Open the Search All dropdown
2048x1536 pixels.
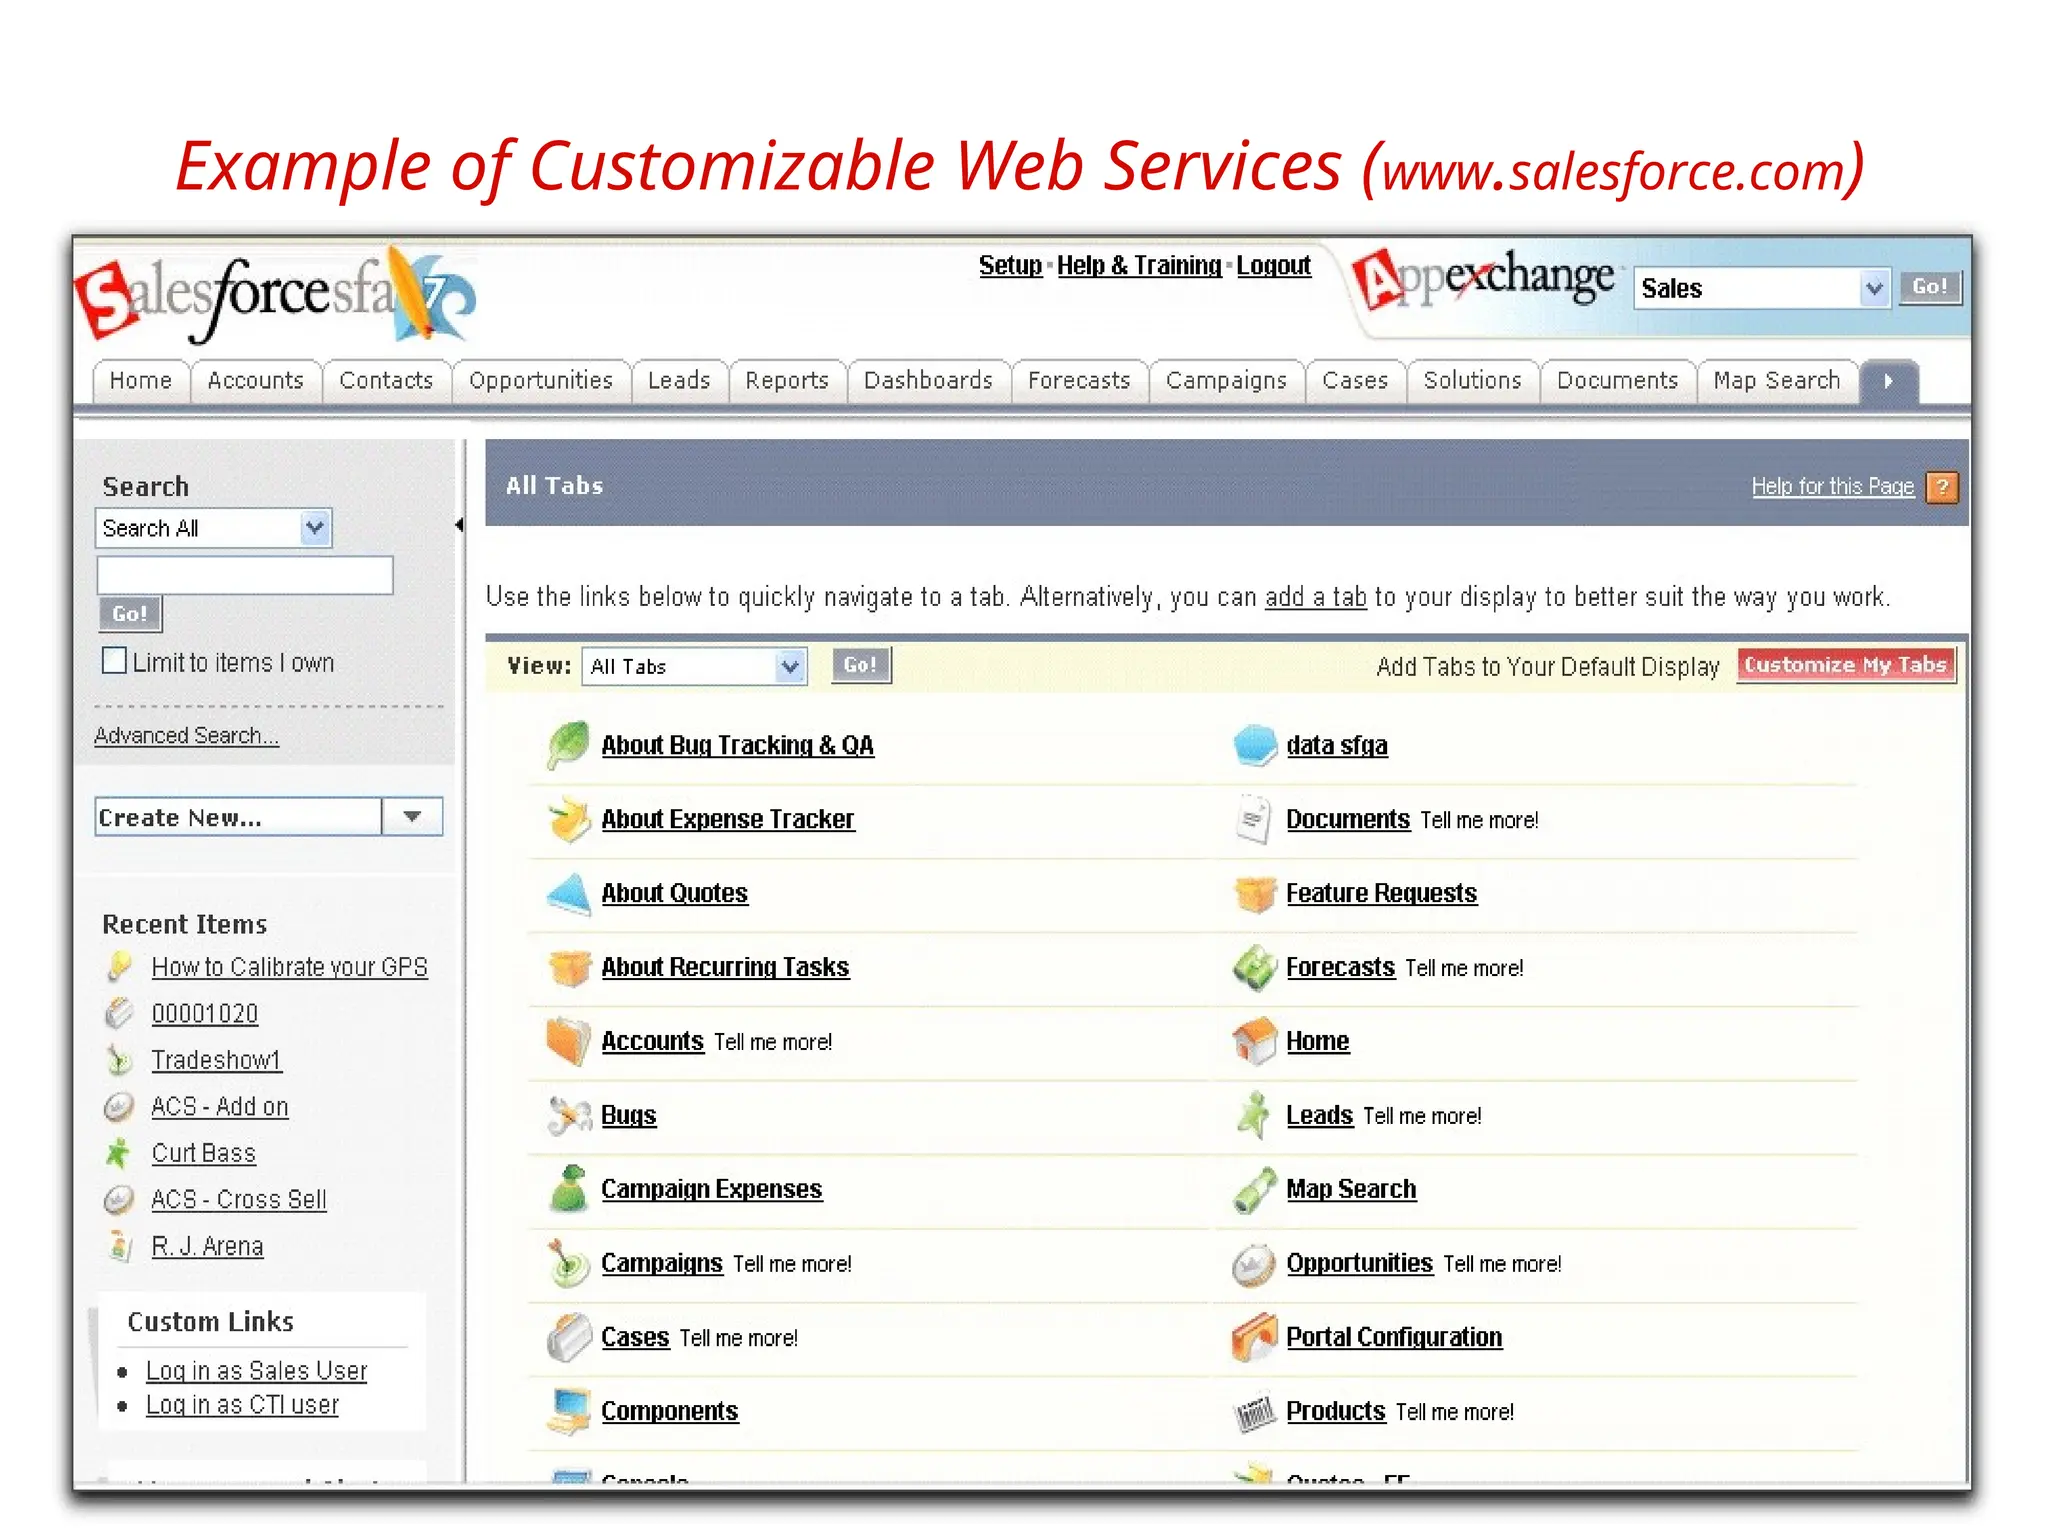point(213,528)
